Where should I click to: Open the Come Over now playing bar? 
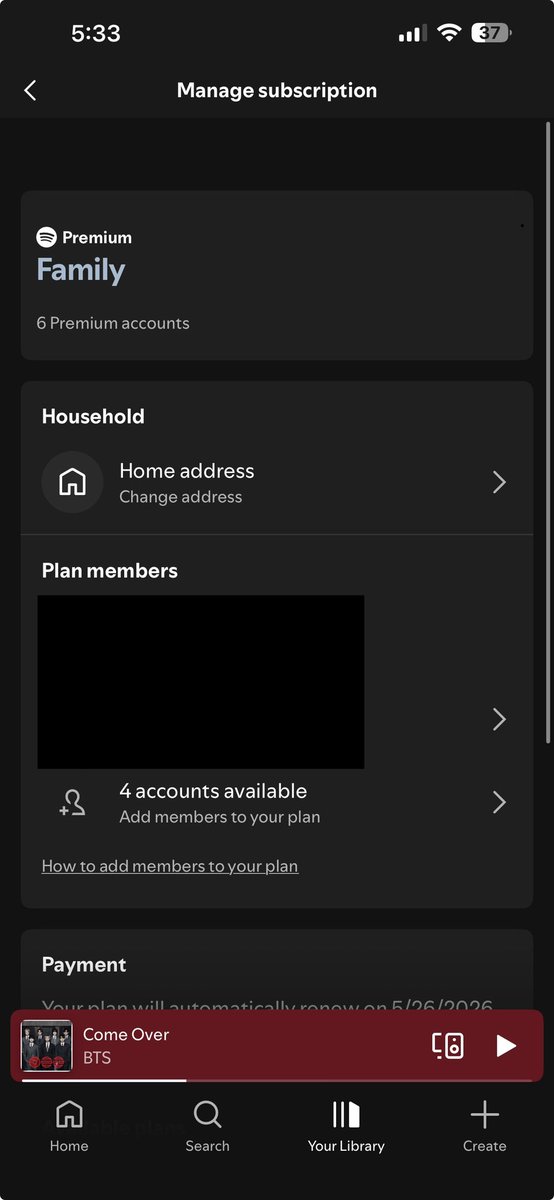click(x=277, y=1046)
